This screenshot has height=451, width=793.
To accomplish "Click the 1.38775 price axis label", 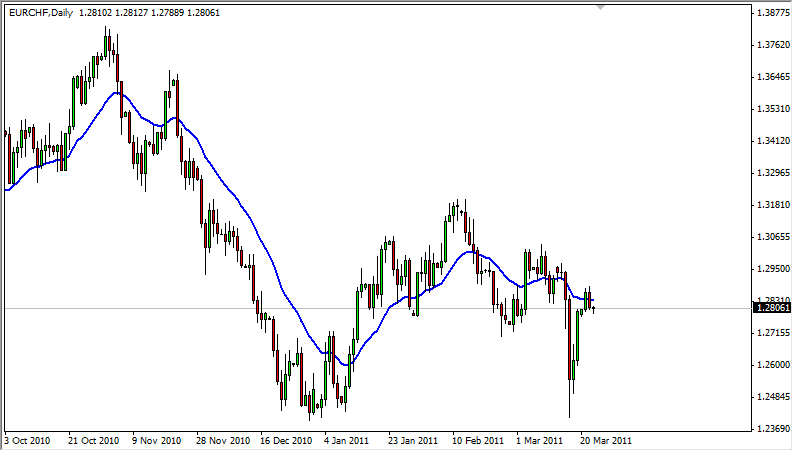I will [773, 13].
